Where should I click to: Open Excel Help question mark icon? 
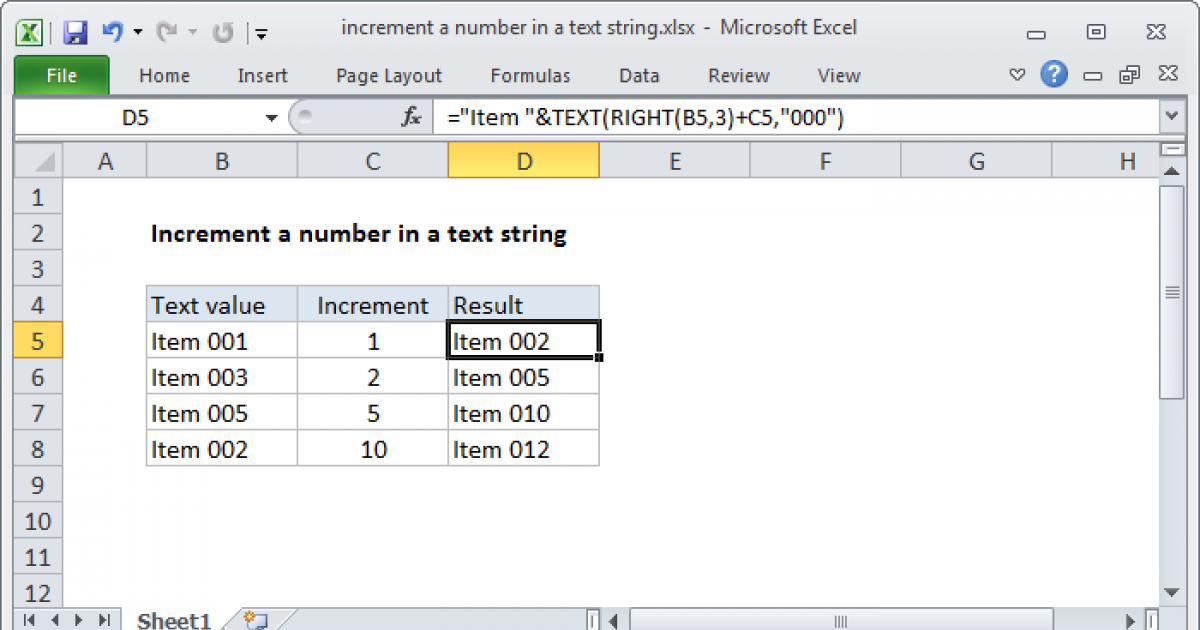pos(1053,75)
